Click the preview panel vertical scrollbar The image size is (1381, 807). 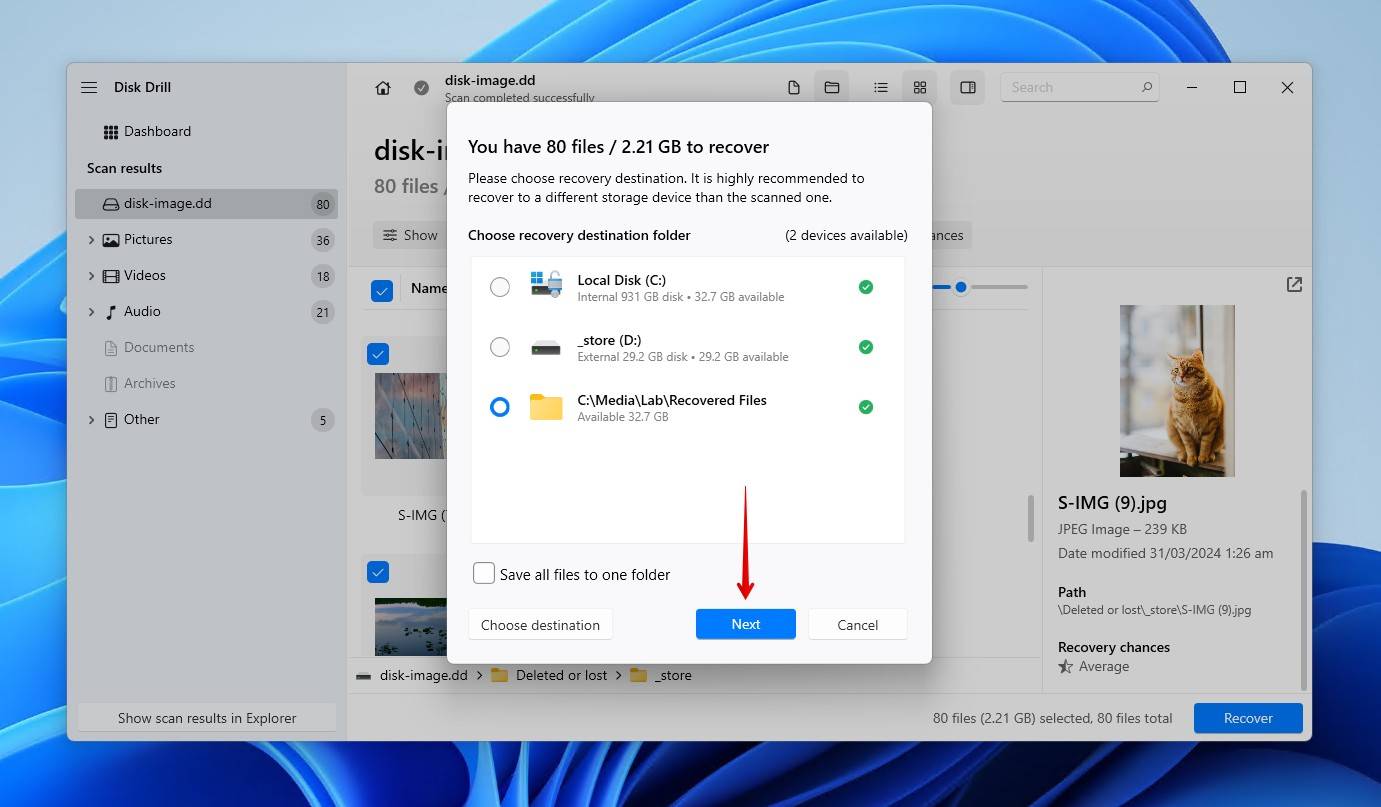tap(1306, 590)
